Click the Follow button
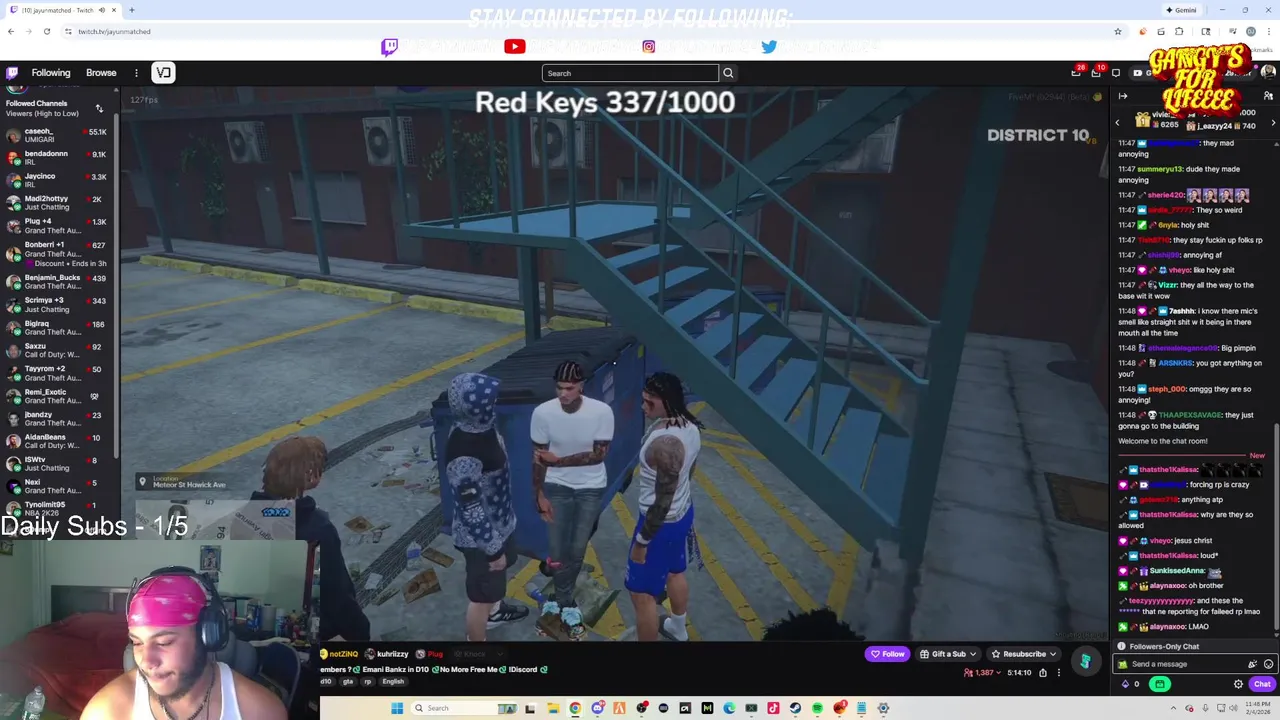 pyautogui.click(x=887, y=654)
